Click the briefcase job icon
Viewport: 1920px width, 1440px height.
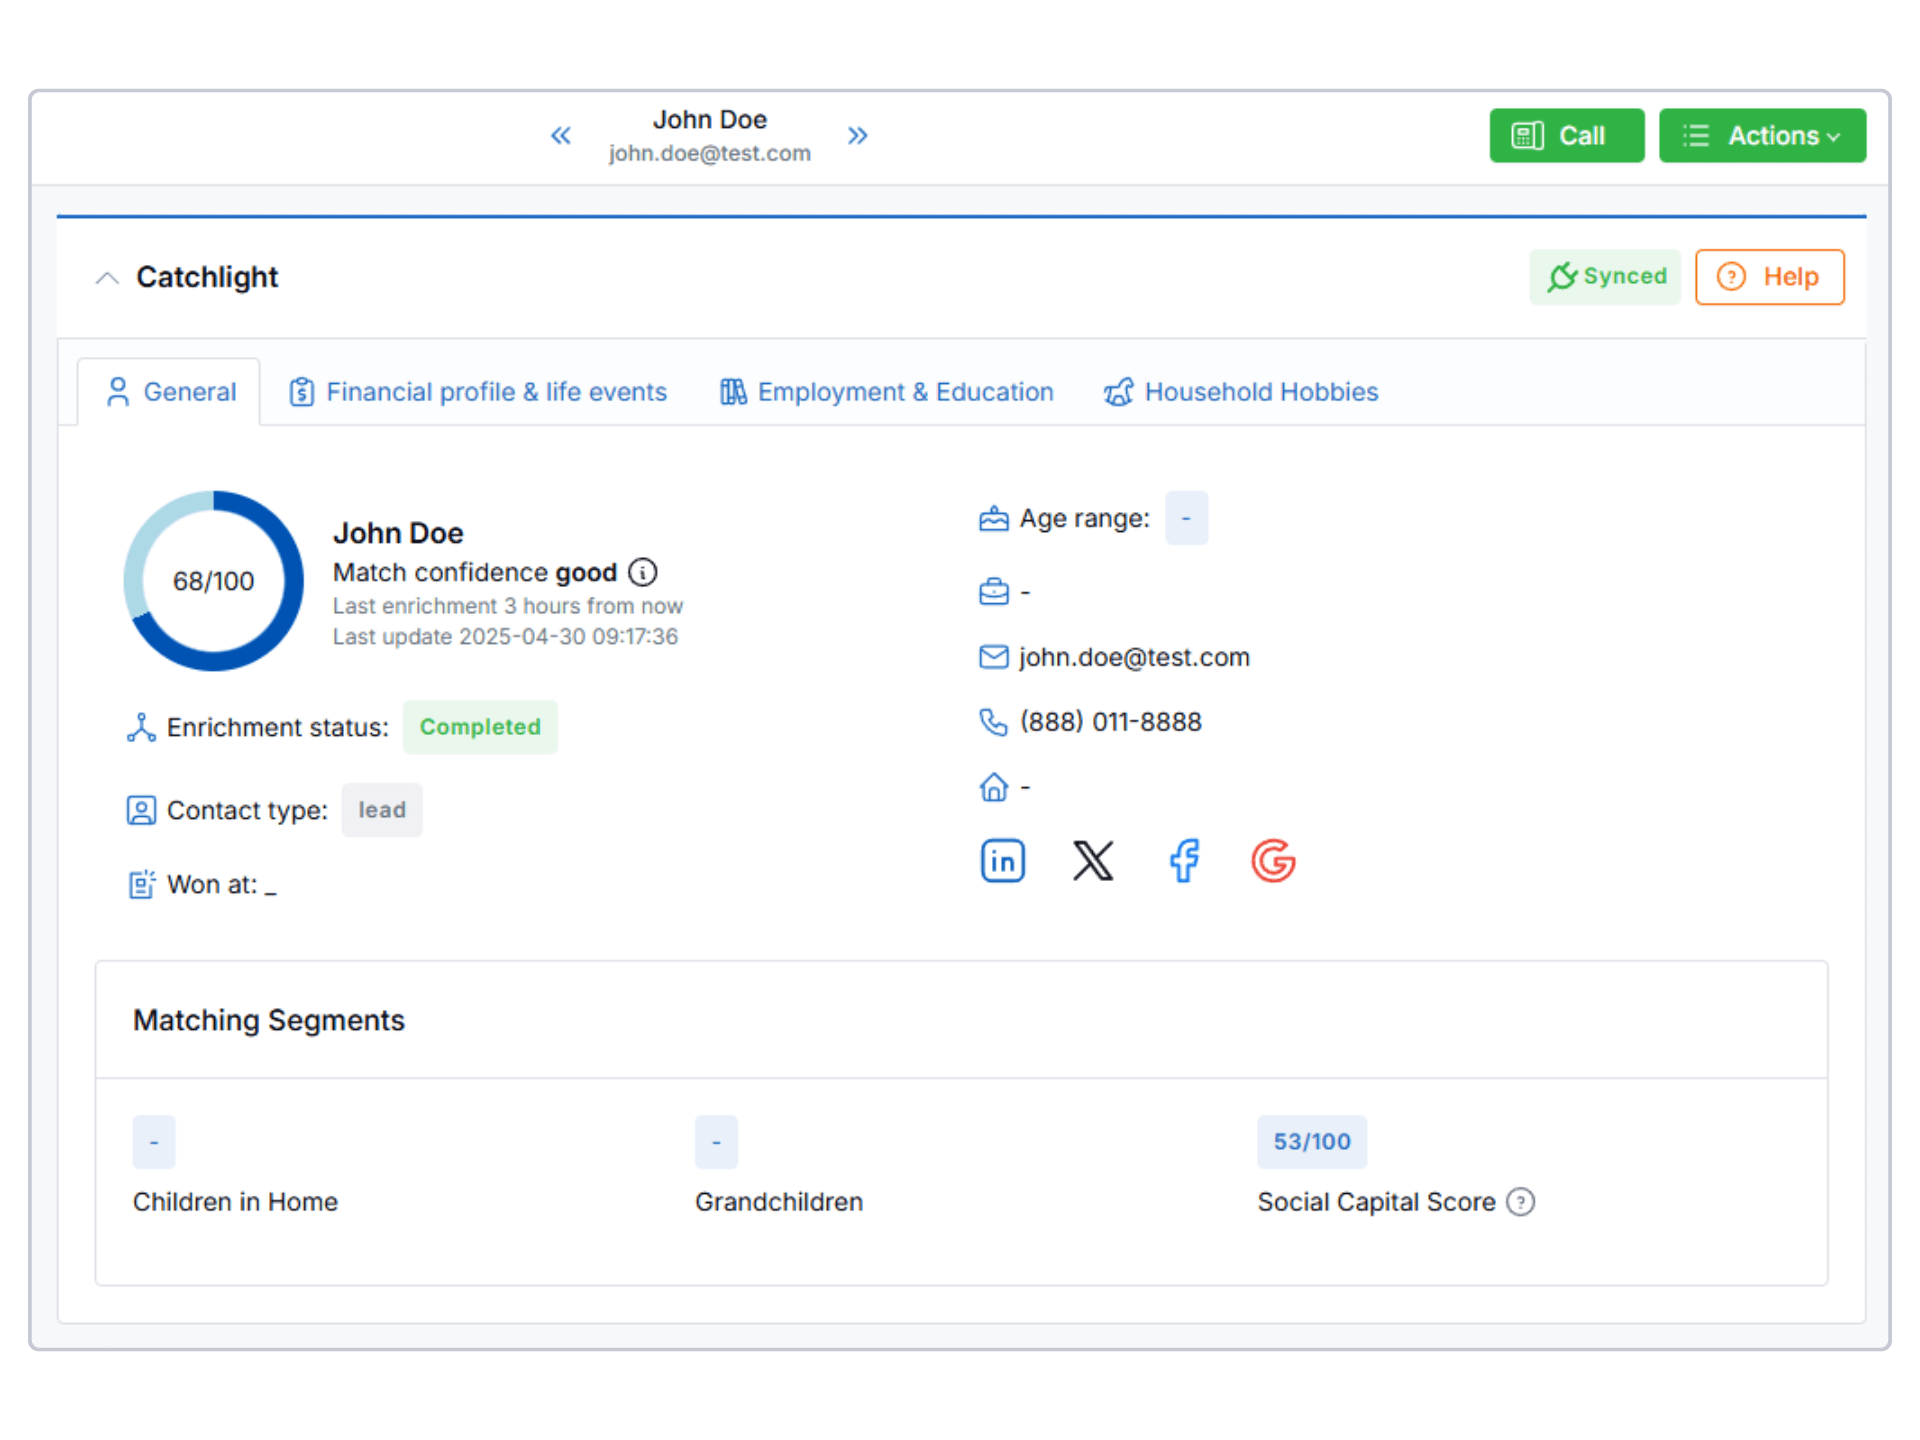[x=993, y=592]
